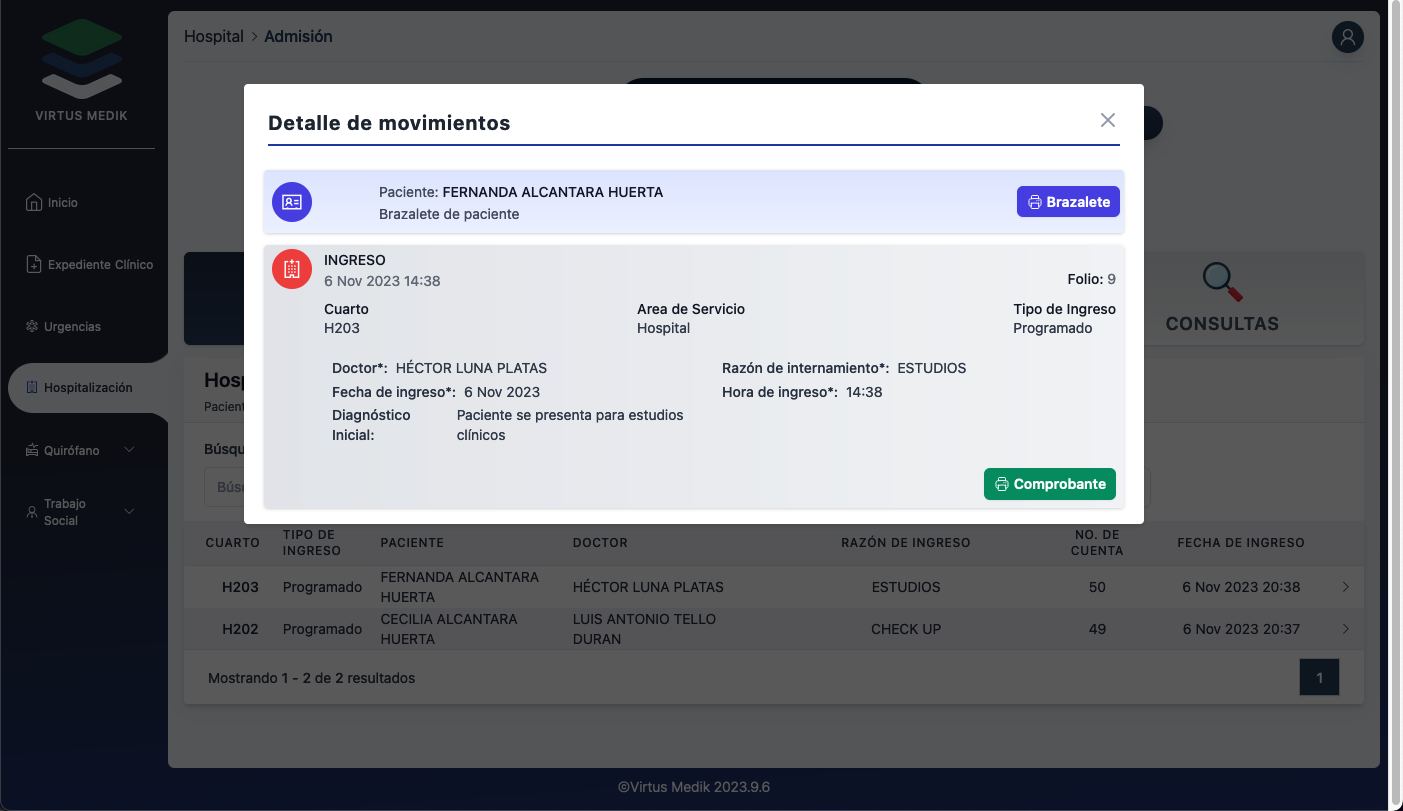The height and width of the screenshot is (811, 1403).
Task: Expand the Quirófano submenu chevron
Action: pyautogui.click(x=129, y=450)
